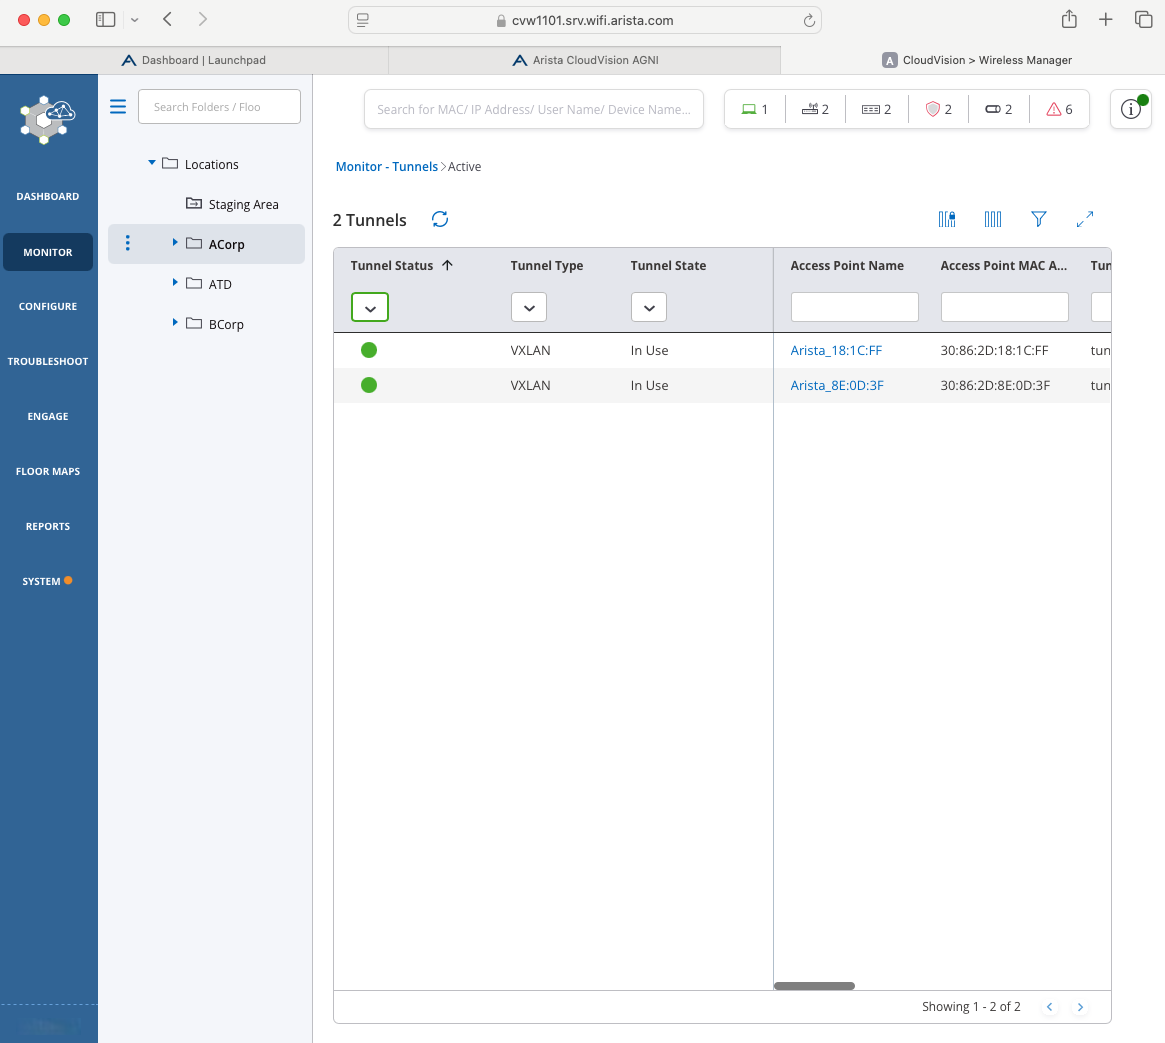
Task: Open the column chooser icon
Action: [993, 219]
